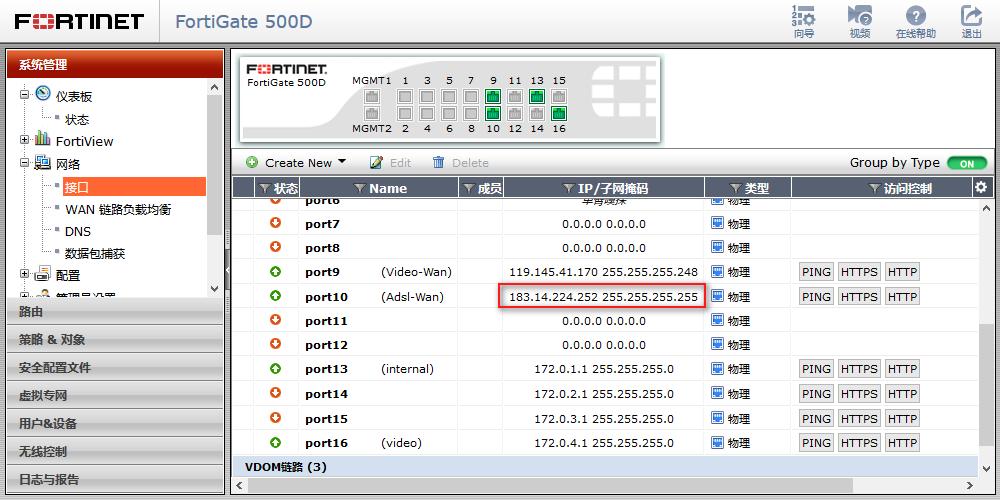1000x500 pixels.
Task: Open the 策略 & 对象 menu section
Action: tap(115, 339)
